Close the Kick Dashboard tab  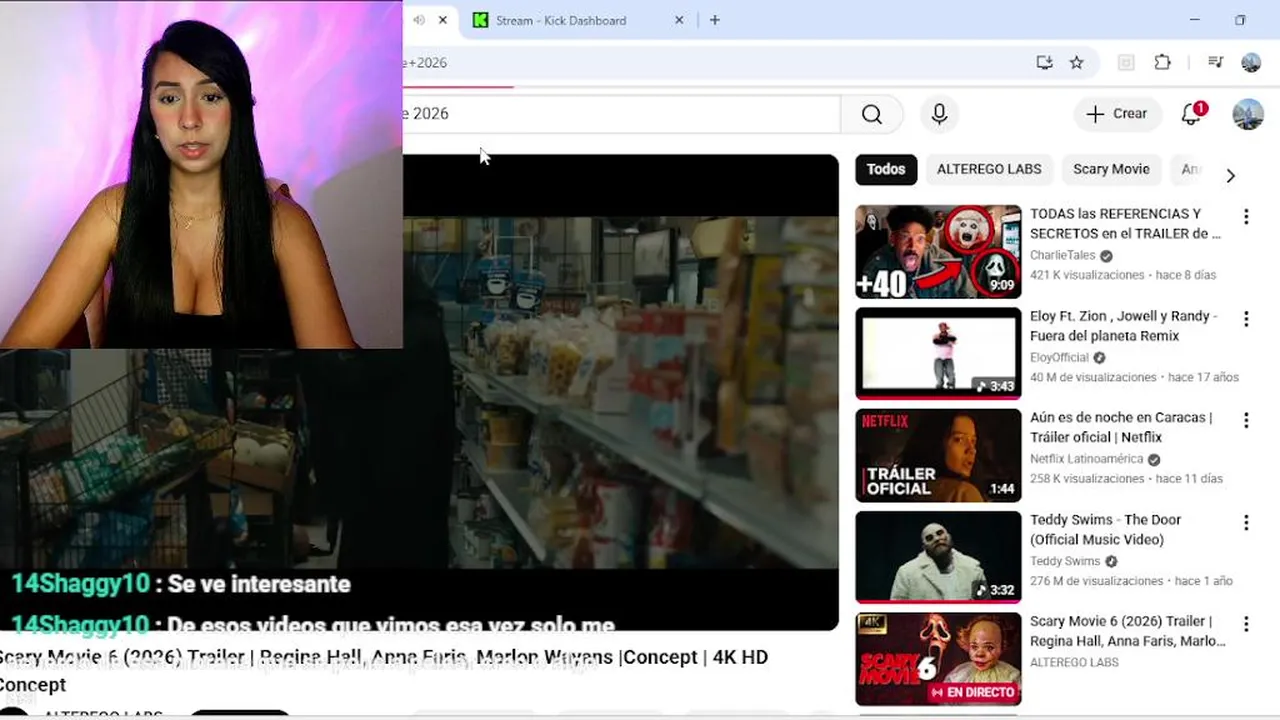[x=679, y=20]
